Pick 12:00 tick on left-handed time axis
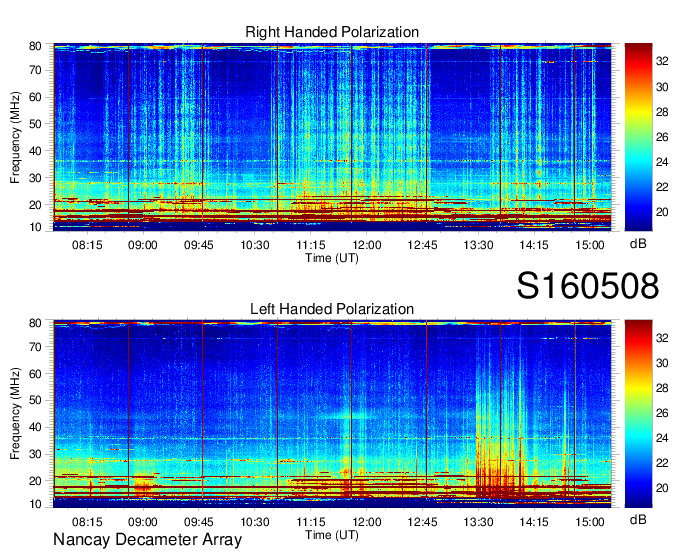The width and height of the screenshot is (680, 552). (366, 522)
